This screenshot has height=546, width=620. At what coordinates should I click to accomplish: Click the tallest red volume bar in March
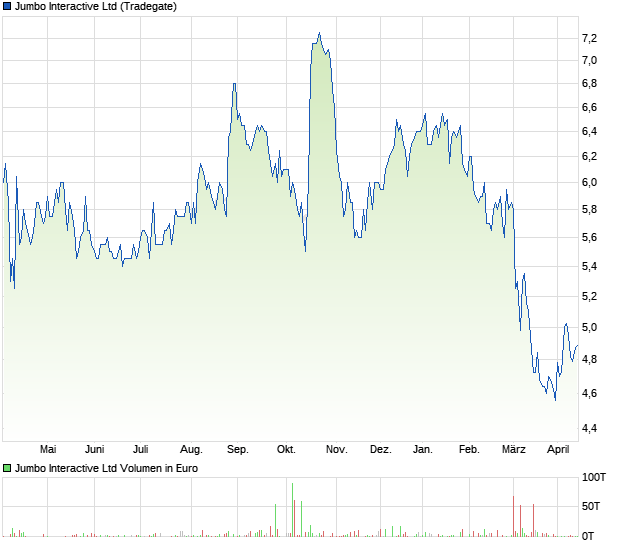pos(514,516)
